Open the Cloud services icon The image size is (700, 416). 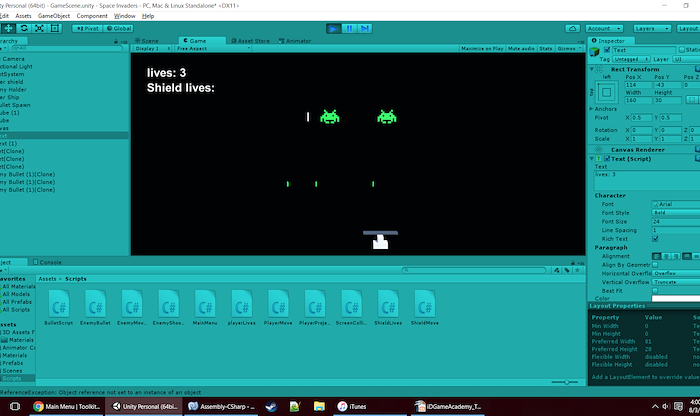(x=572, y=29)
